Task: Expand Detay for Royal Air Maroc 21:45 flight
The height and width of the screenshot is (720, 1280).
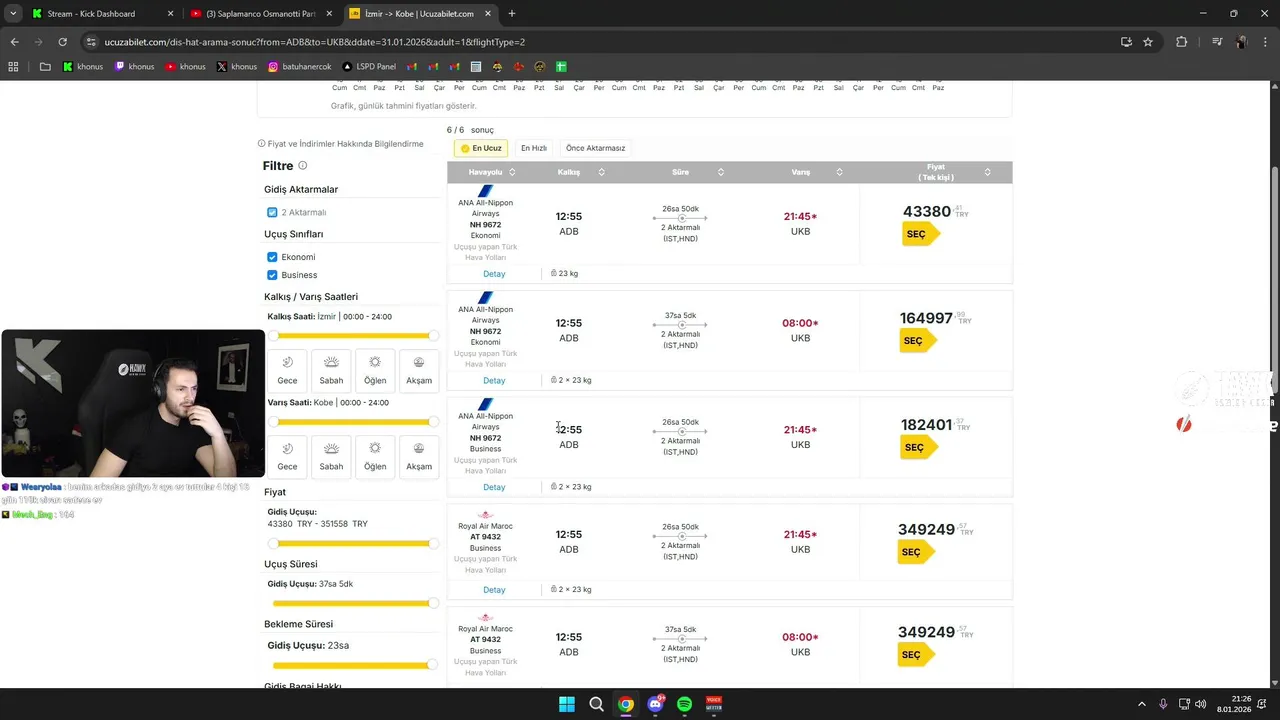Action: coord(494,590)
